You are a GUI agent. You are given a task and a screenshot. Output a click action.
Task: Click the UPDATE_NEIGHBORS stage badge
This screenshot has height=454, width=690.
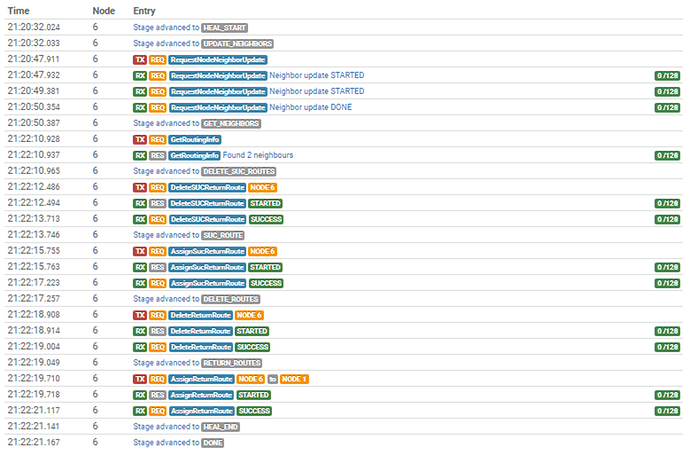click(237, 44)
